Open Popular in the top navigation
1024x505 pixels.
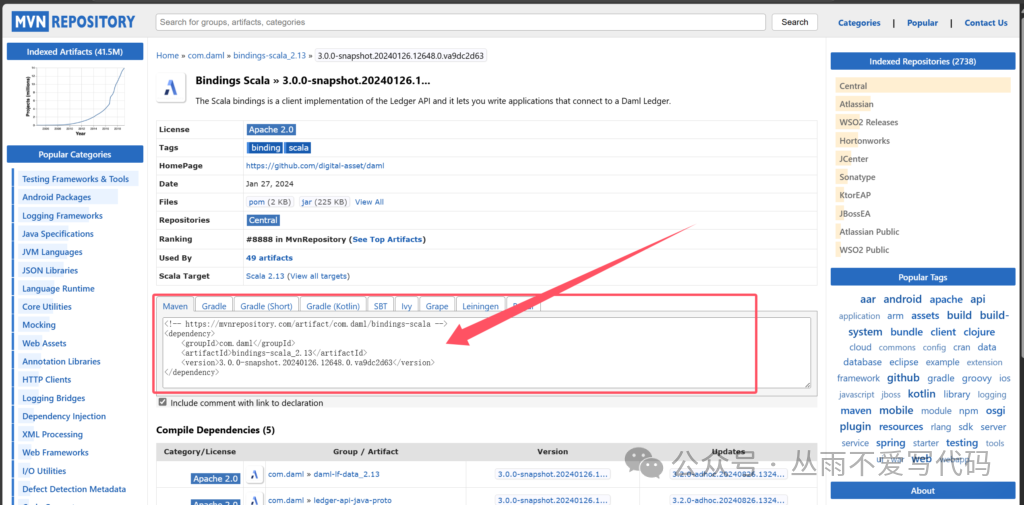tap(922, 23)
